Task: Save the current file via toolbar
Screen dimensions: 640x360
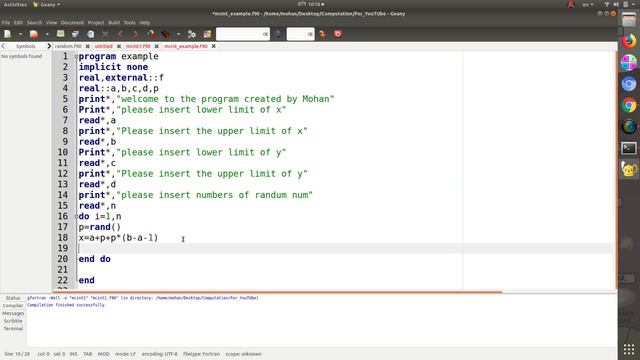Action: click(60, 34)
